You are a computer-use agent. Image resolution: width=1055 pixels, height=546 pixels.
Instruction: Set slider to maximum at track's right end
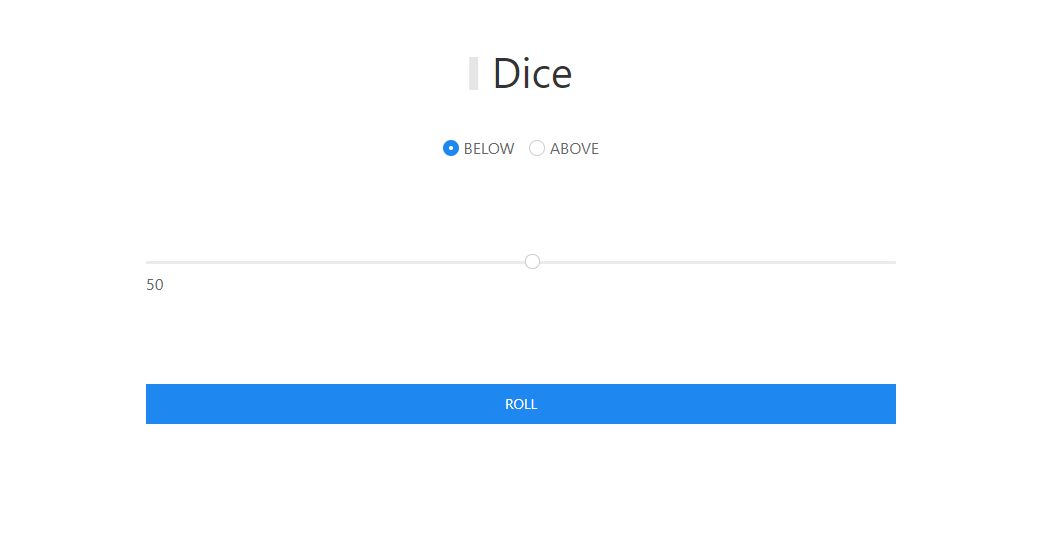[894, 262]
